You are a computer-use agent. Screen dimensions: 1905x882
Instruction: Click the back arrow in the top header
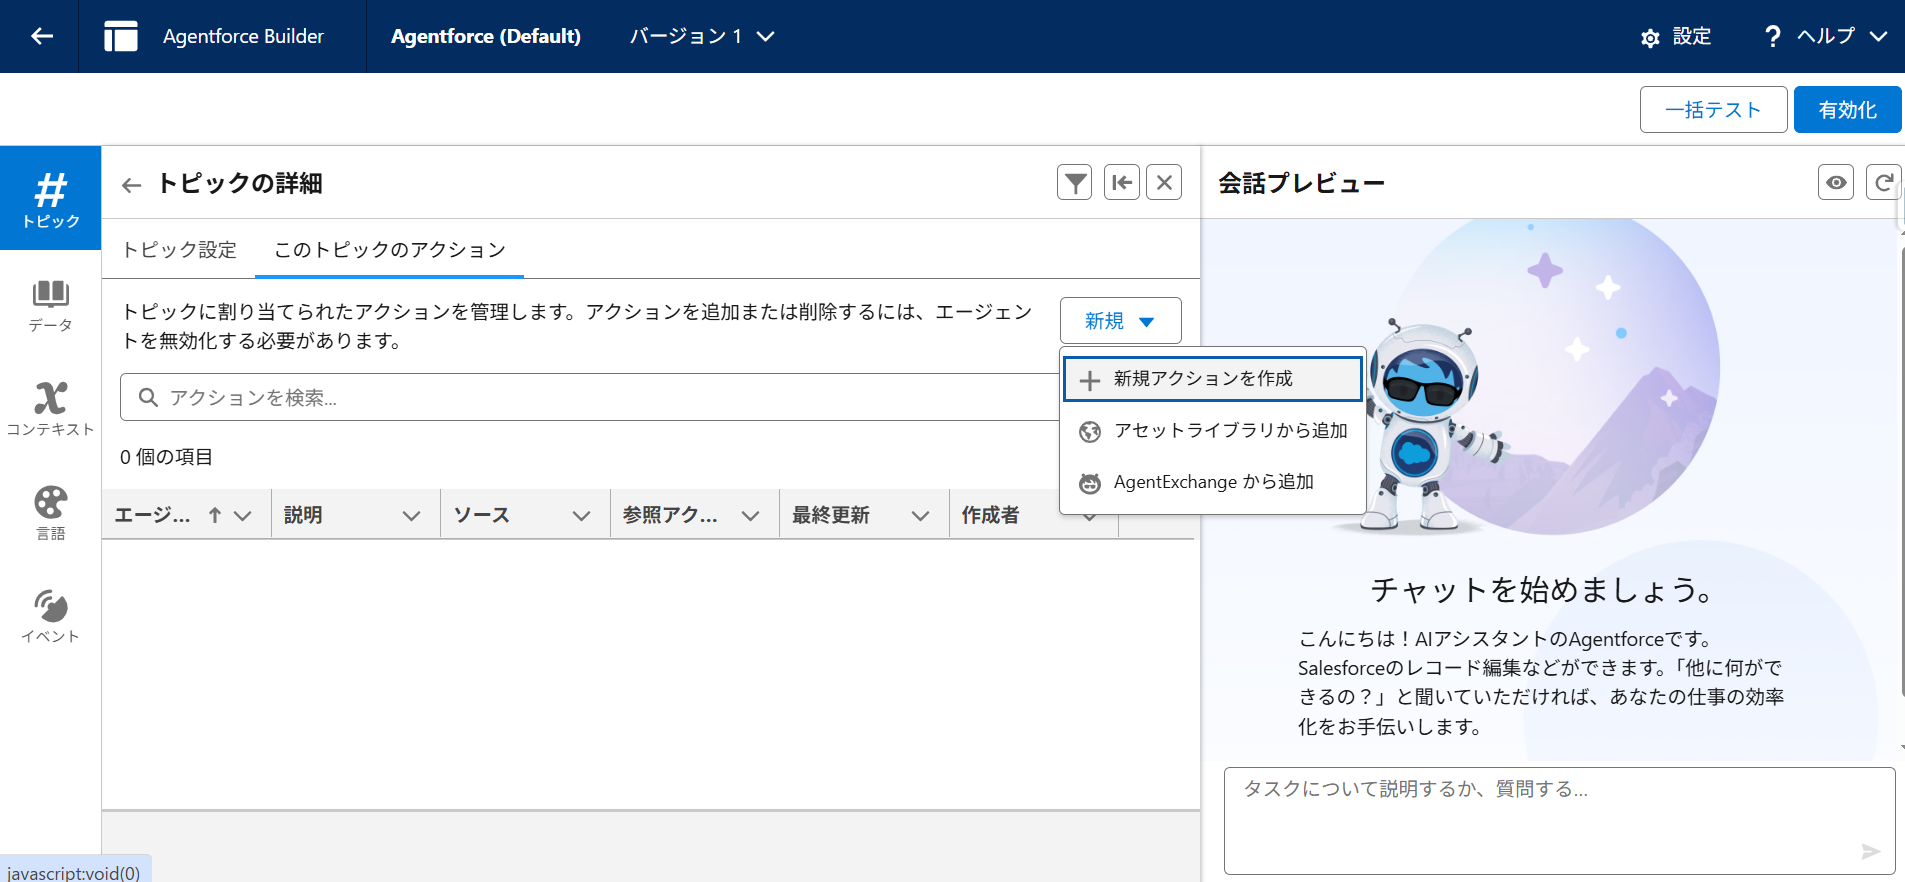pyautogui.click(x=41, y=36)
